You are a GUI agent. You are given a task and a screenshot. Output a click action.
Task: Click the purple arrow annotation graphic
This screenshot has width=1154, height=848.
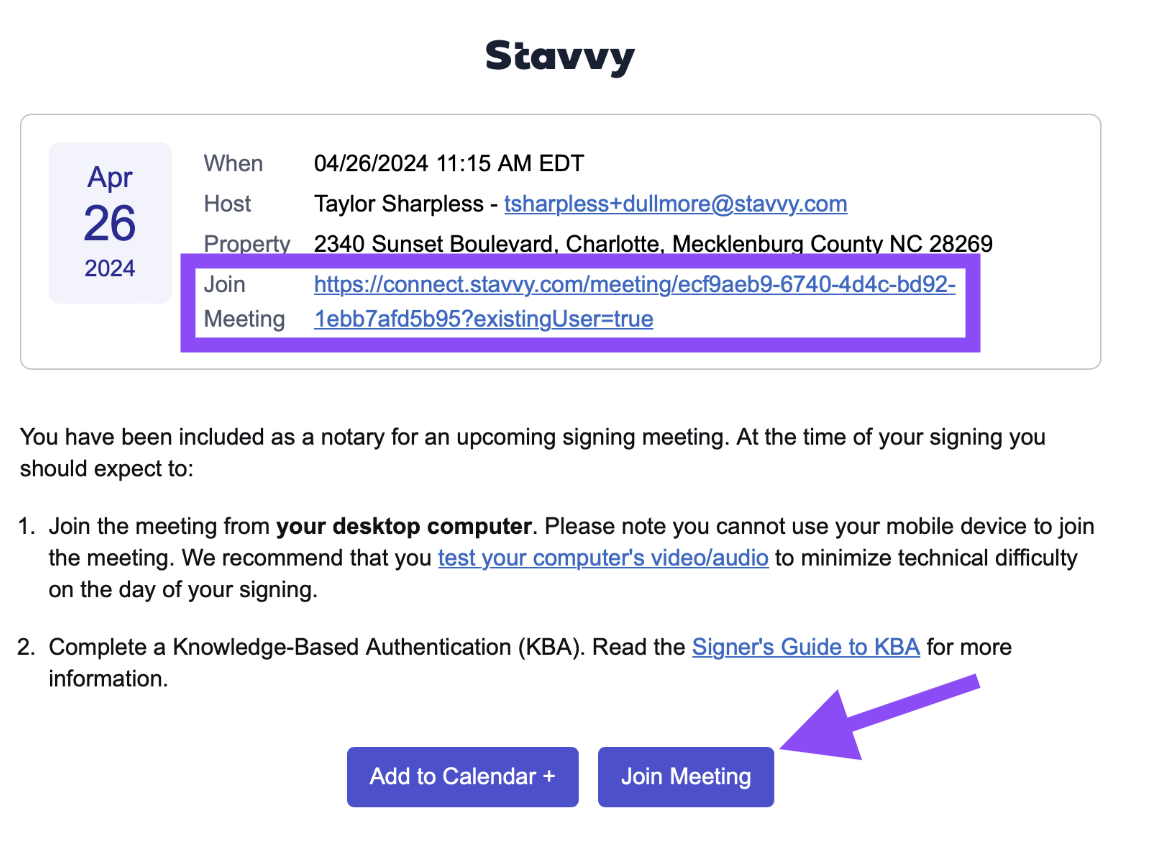880,717
